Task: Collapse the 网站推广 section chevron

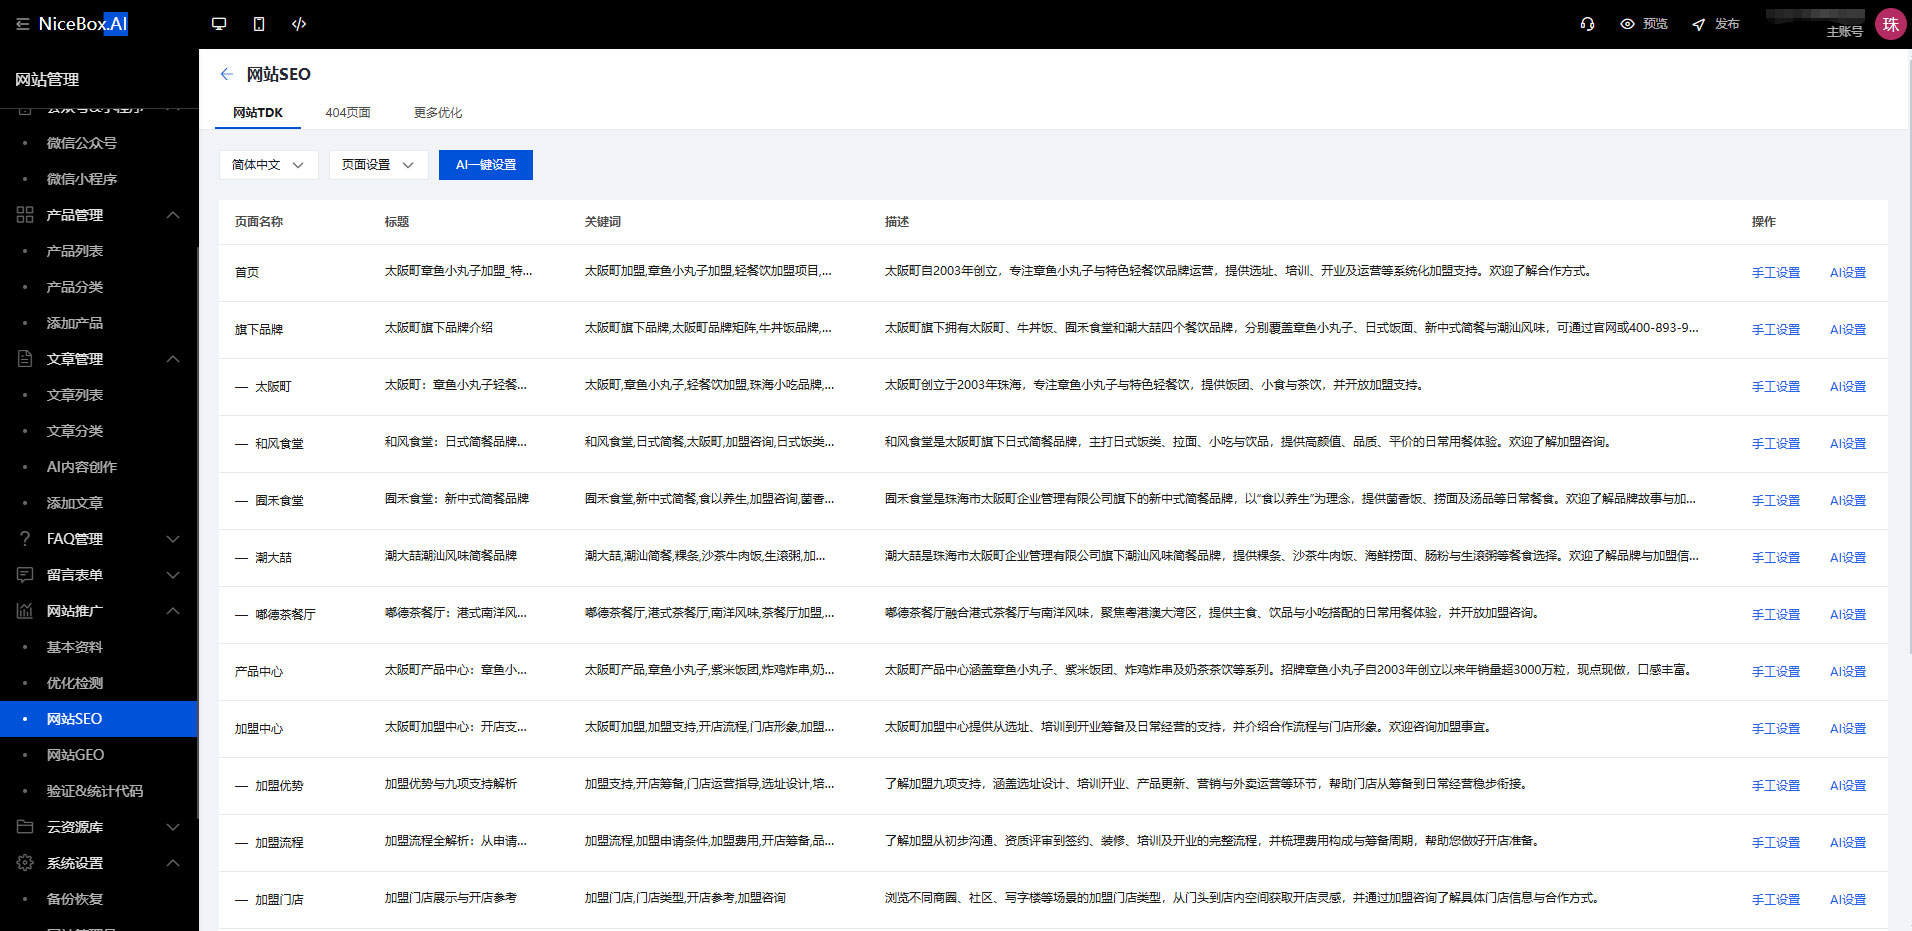Action: (x=173, y=611)
